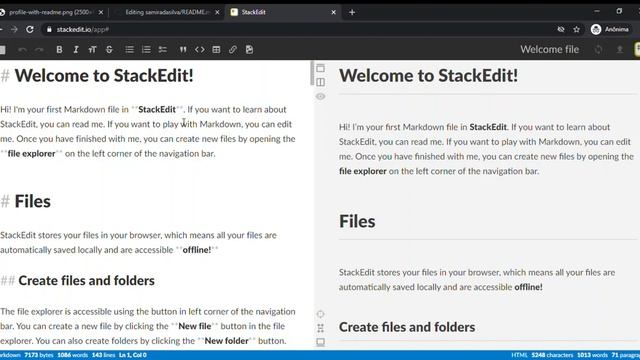Close the Editing samiradasilva/README tab
The width and height of the screenshot is (640, 360).
pyautogui.click(x=217, y=12)
